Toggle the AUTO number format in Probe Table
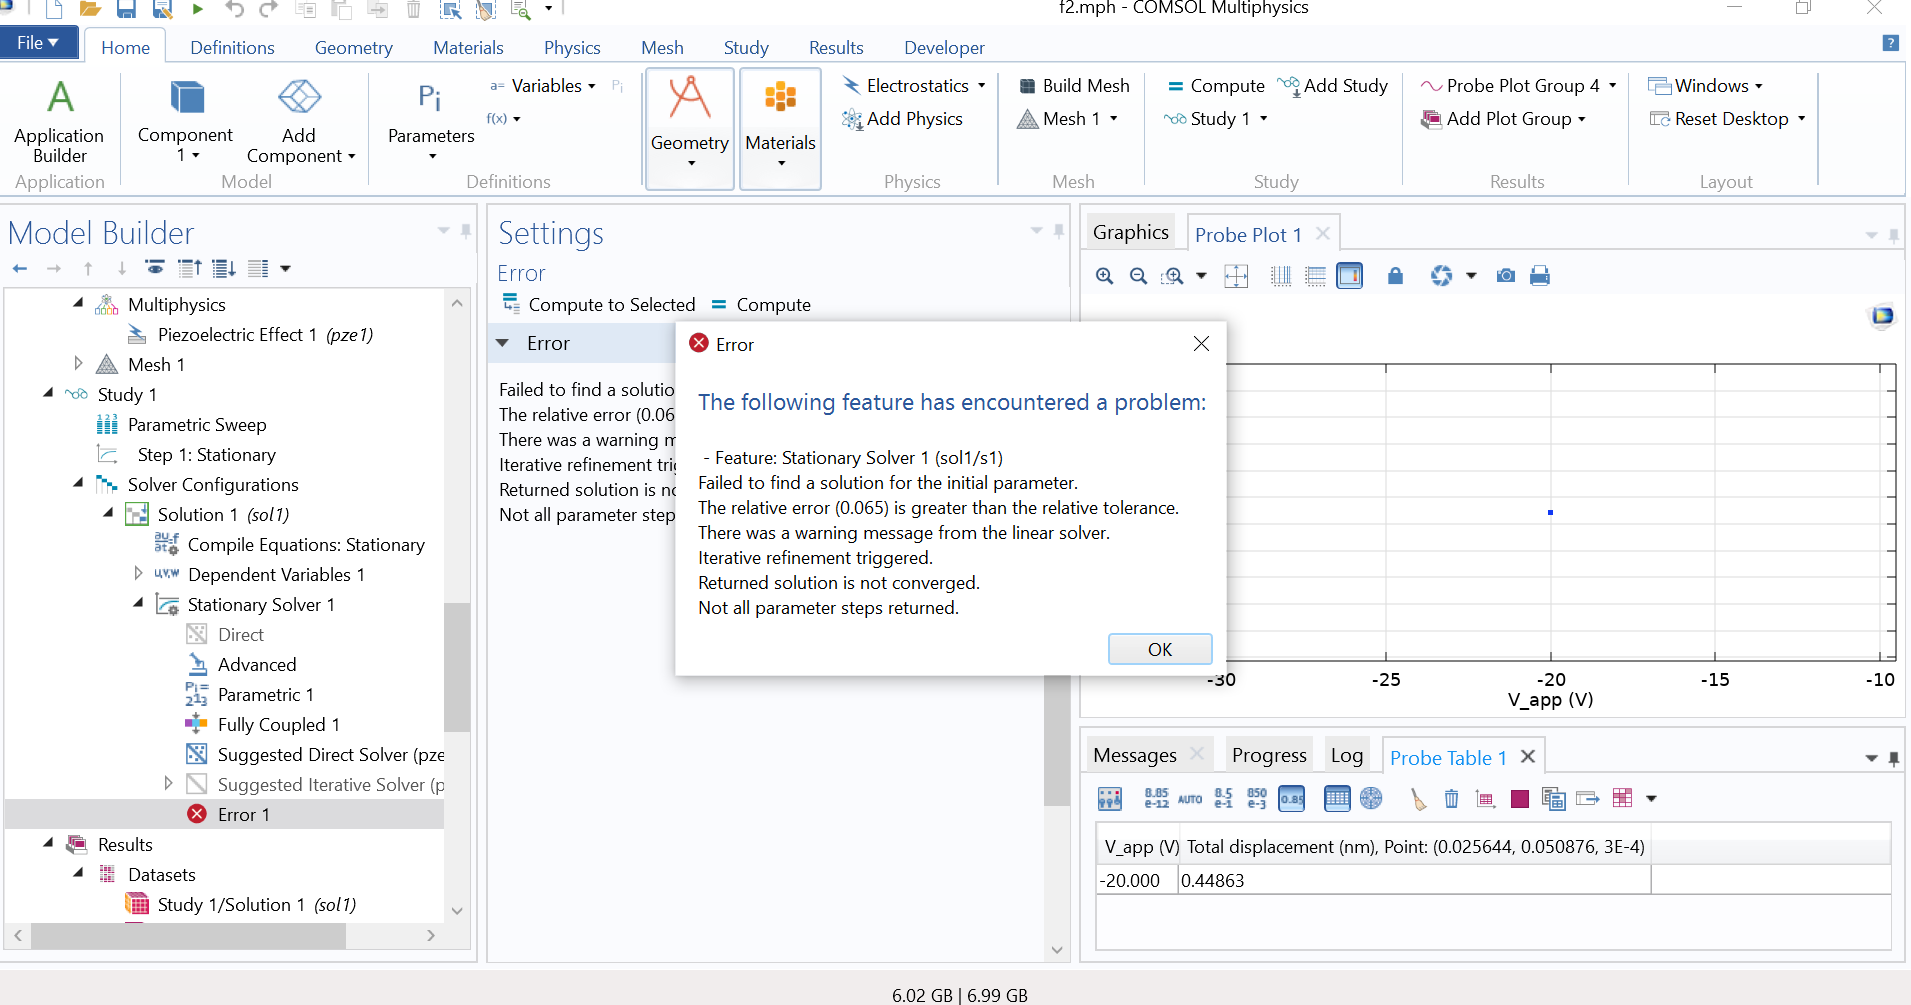1911x1005 pixels. click(x=1190, y=798)
